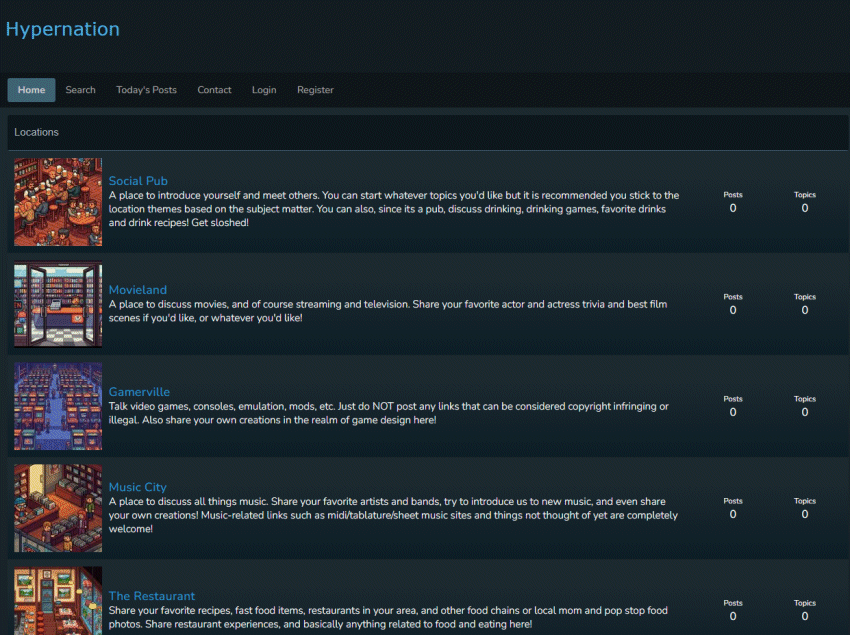The width and height of the screenshot is (850, 635).
Task: Click the Locations category header
Action: 37,132
